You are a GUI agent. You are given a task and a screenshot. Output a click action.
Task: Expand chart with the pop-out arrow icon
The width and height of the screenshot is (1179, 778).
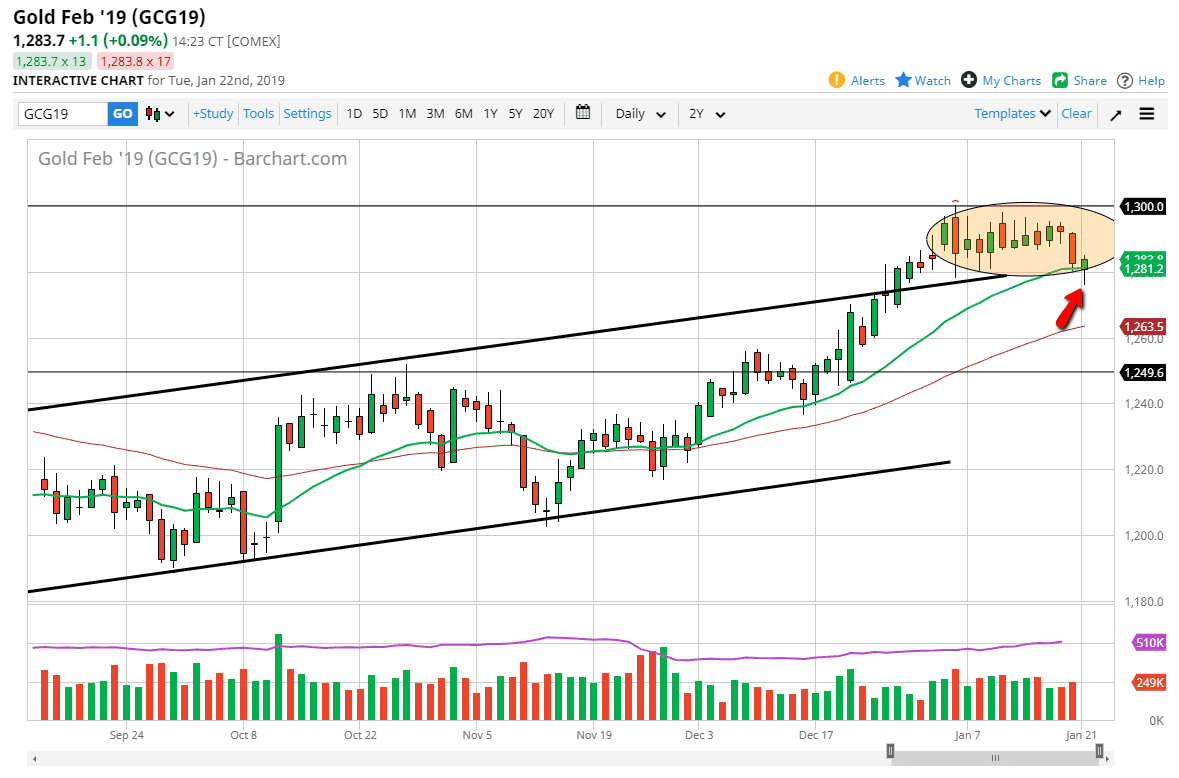[x=1116, y=114]
